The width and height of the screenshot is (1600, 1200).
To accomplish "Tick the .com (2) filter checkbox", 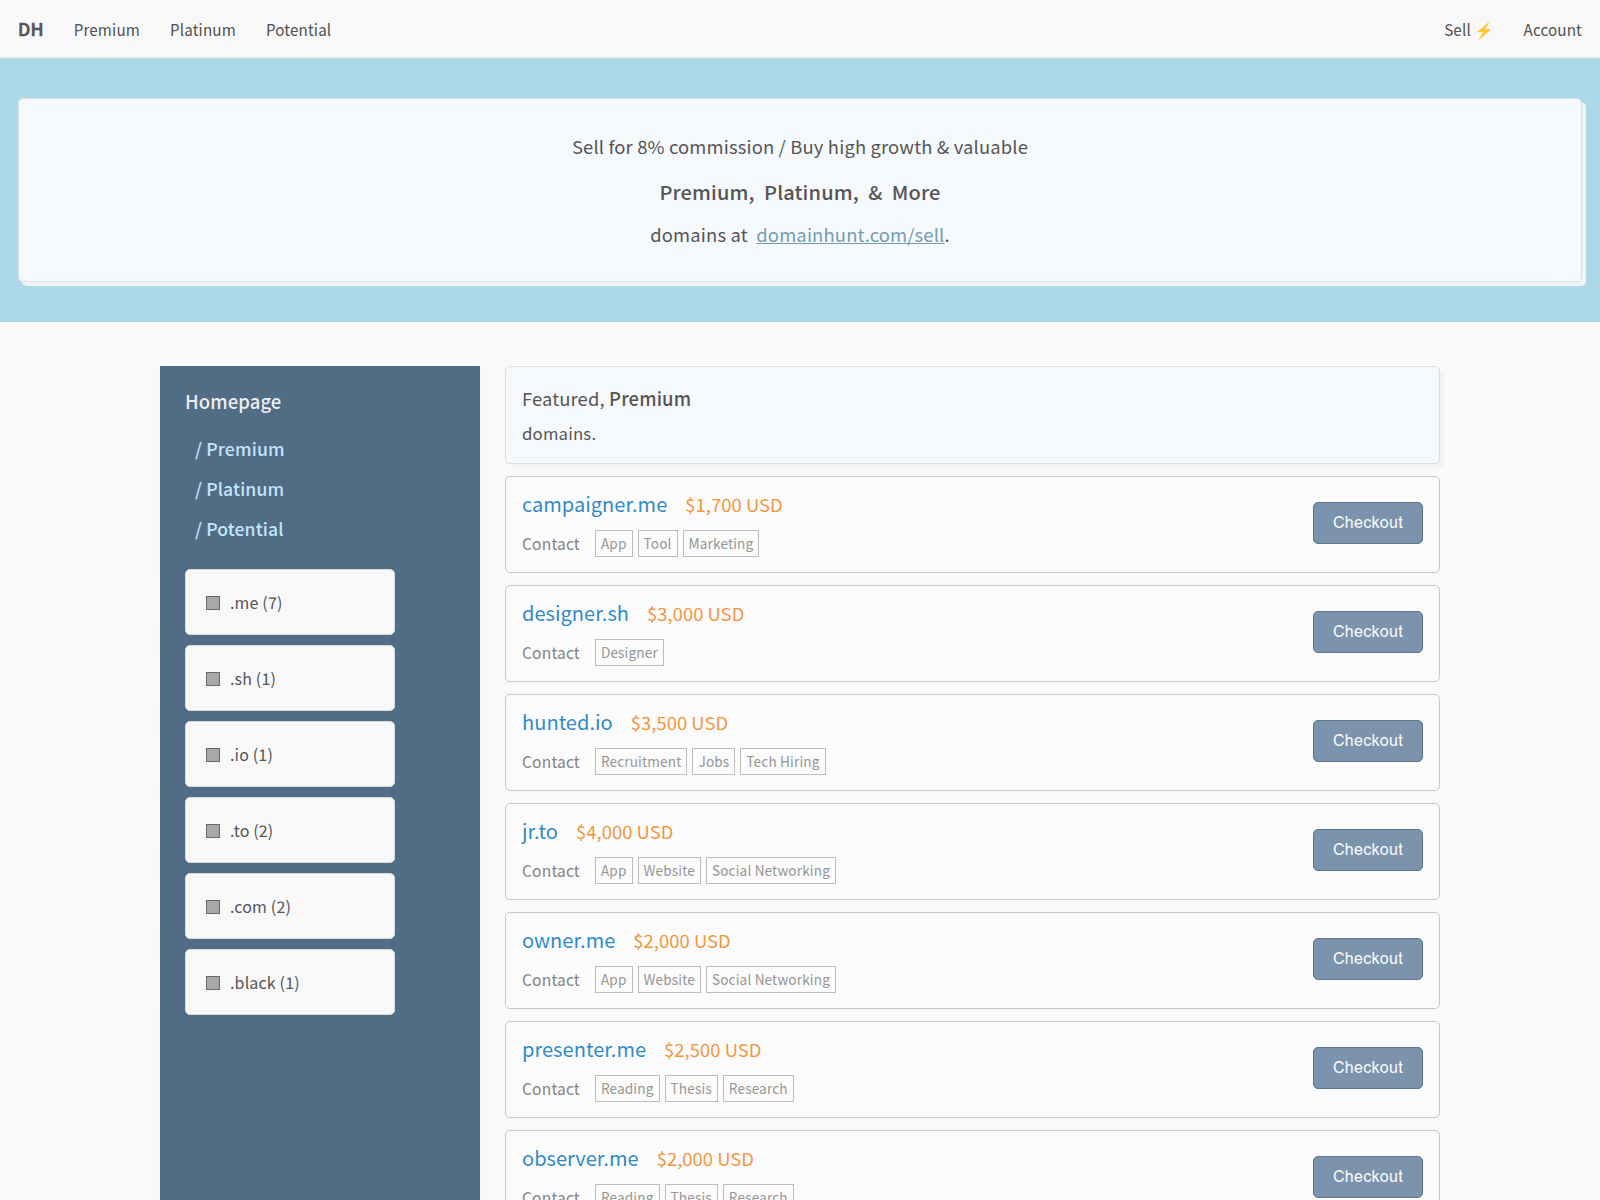I will tap(213, 907).
